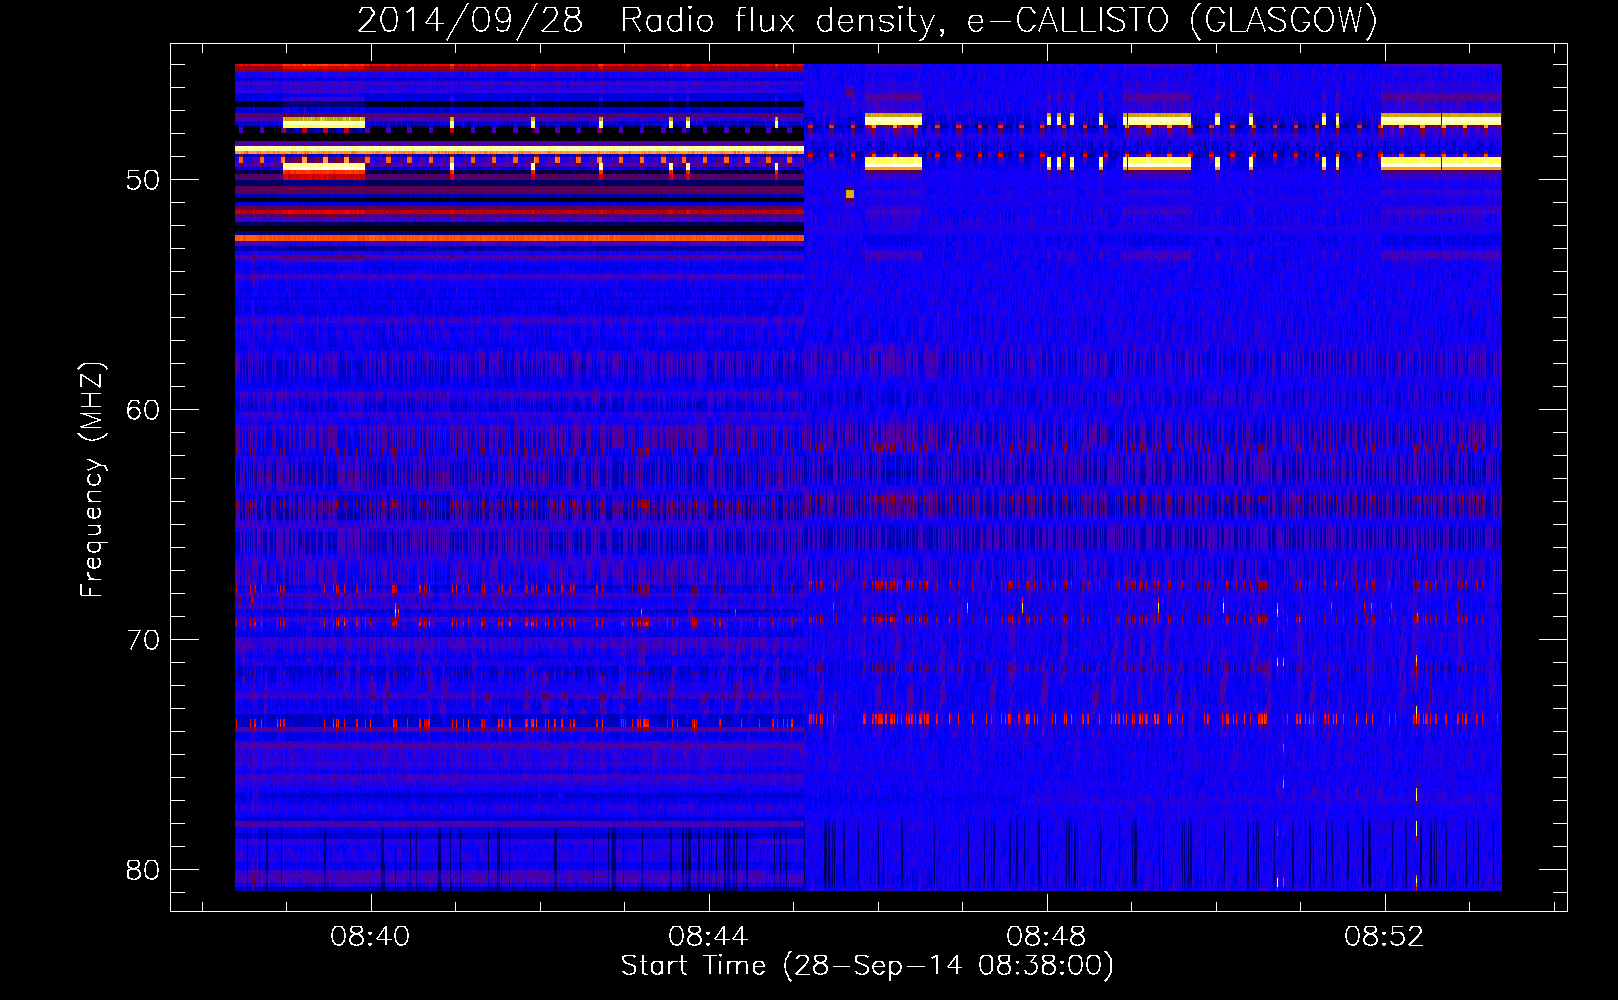Click the plot title 'Radio flux density, e-CALLISTO (GLASGOW)'
This screenshot has width=1618, height=1000.
[x=999, y=20]
